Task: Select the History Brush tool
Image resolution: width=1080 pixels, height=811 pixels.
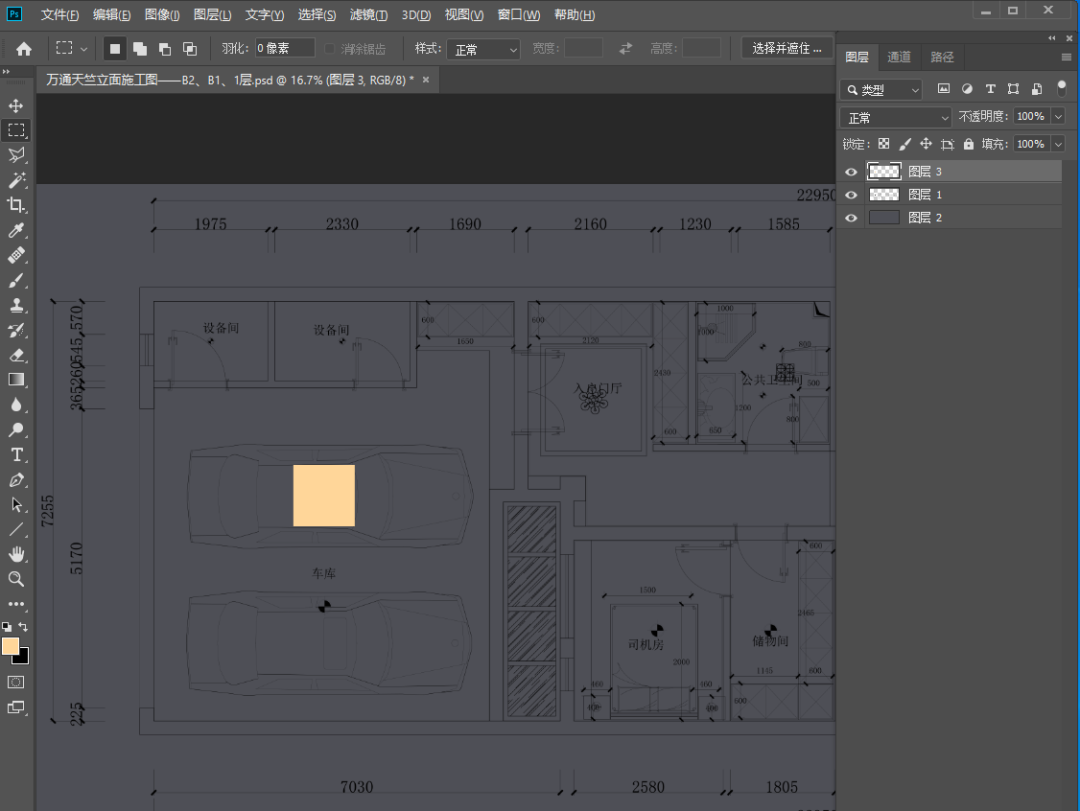Action: [x=16, y=330]
